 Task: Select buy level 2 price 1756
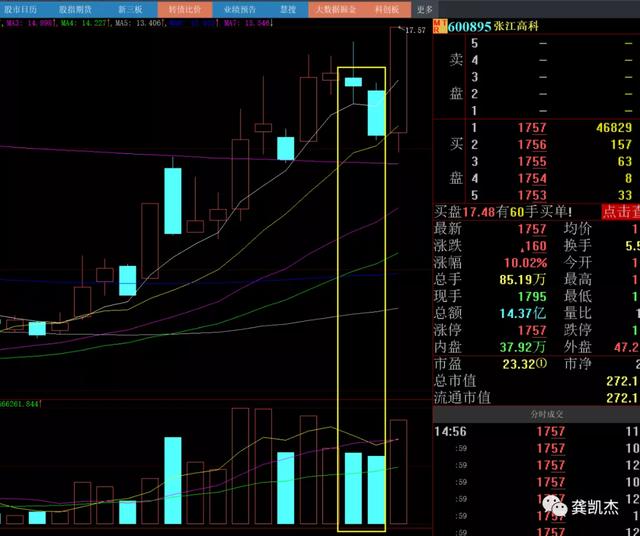(532, 145)
